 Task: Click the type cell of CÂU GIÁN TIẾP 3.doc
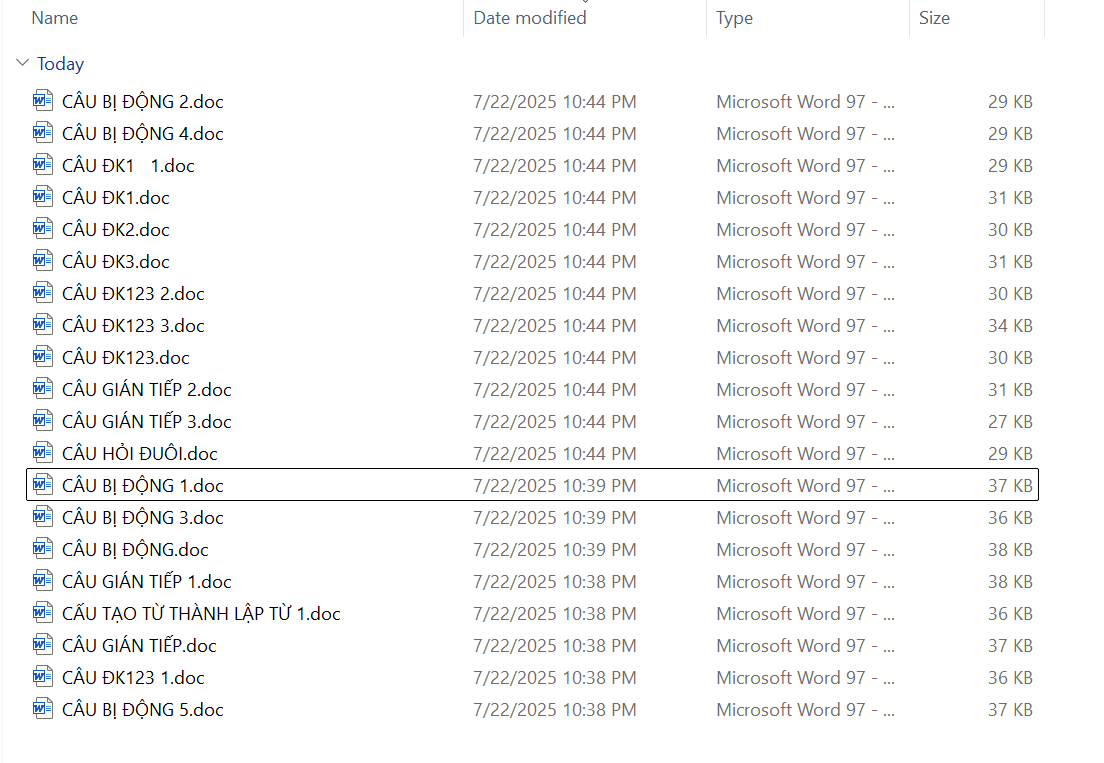[805, 421]
